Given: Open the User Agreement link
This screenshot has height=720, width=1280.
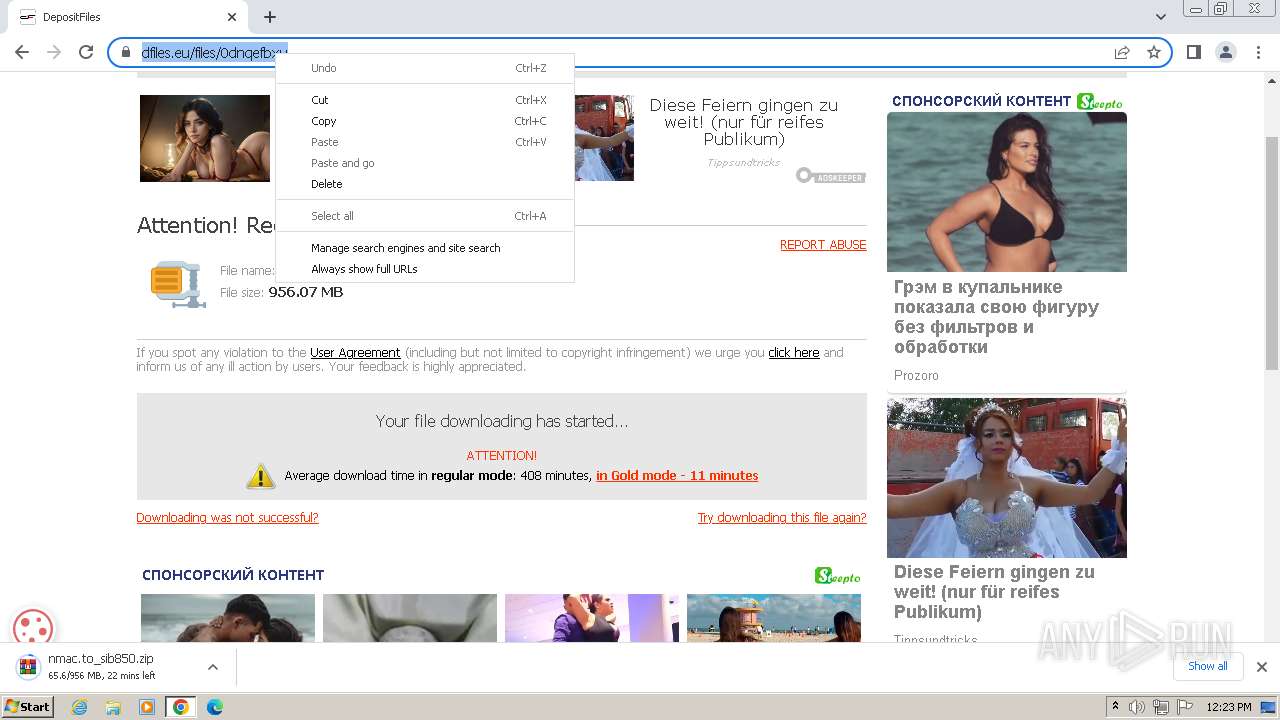Looking at the screenshot, I should tap(355, 353).
